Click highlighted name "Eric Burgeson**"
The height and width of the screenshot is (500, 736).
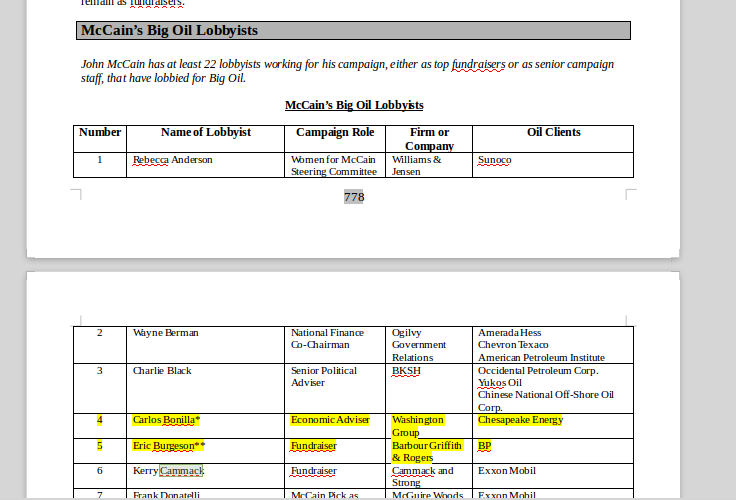(169, 446)
